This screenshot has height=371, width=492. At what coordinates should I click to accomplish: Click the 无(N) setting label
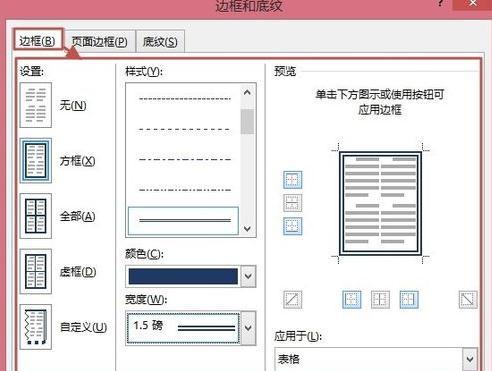[x=73, y=105]
